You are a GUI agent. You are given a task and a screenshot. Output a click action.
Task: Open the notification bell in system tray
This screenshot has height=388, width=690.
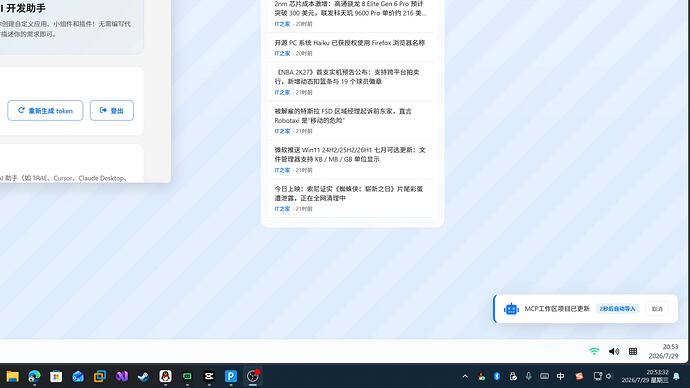point(676,377)
